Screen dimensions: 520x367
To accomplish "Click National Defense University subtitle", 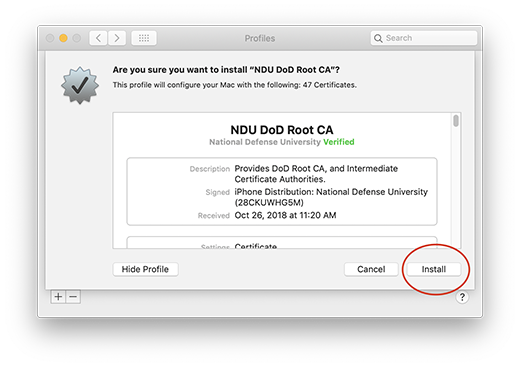I will pyautogui.click(x=265, y=142).
